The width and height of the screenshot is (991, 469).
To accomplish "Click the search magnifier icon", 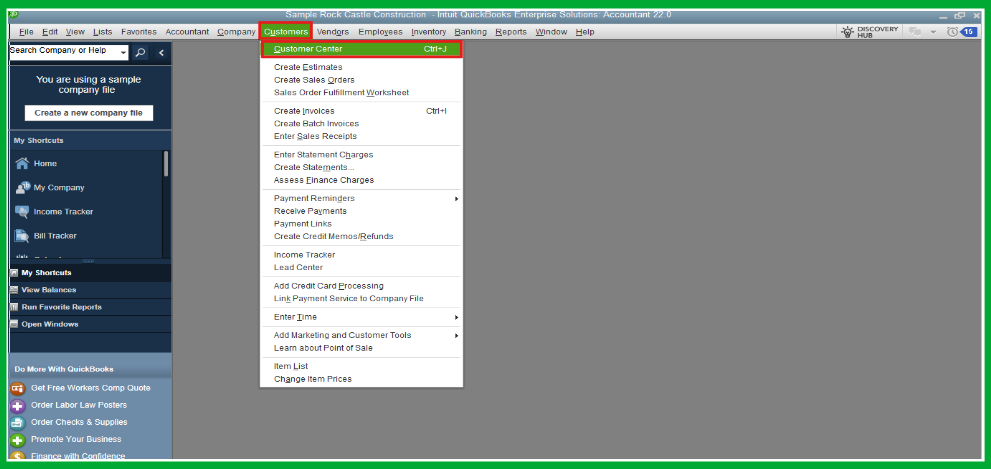I will (140, 52).
